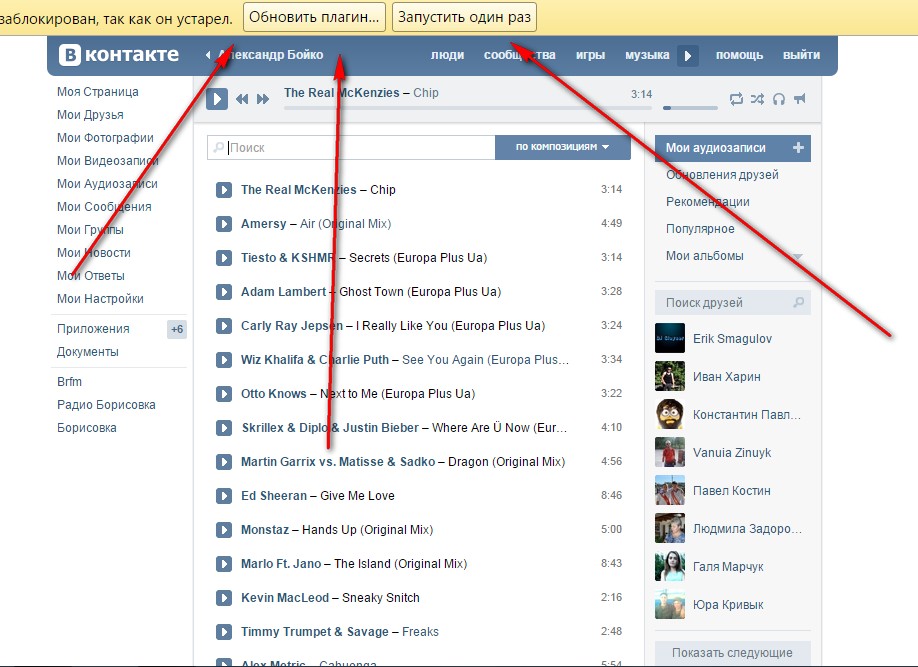Open Мои Друзья in the sidebar
This screenshot has height=667, width=918.
[x=90, y=115]
